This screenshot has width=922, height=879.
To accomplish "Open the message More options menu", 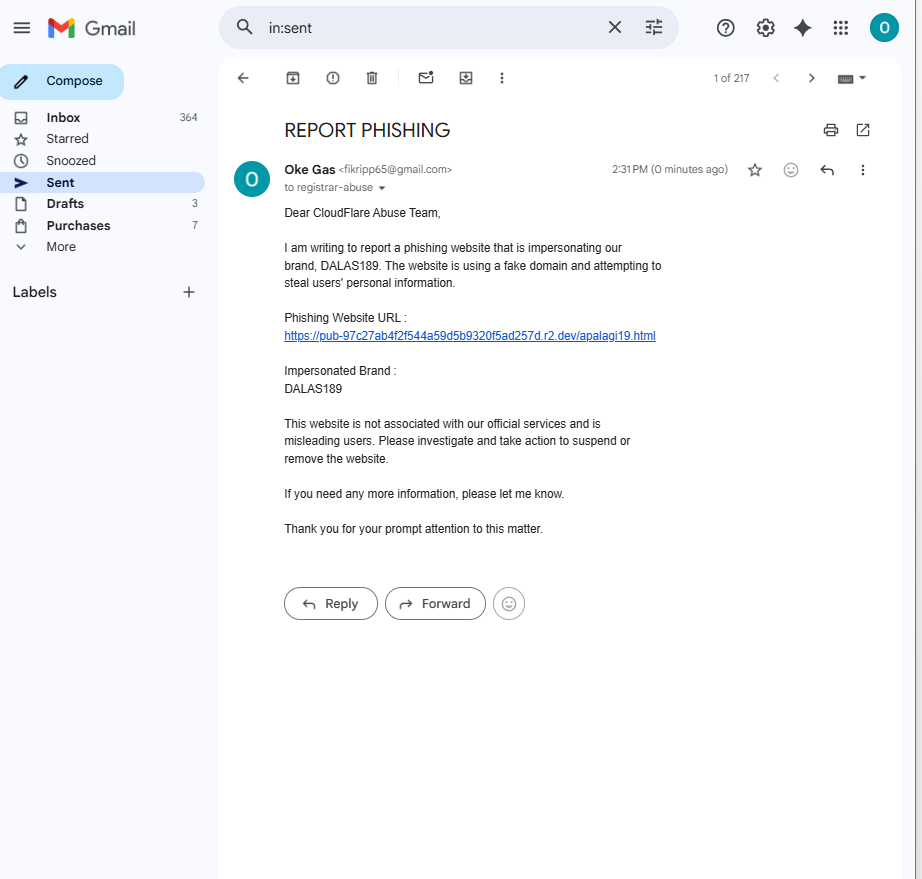I will 863,170.
